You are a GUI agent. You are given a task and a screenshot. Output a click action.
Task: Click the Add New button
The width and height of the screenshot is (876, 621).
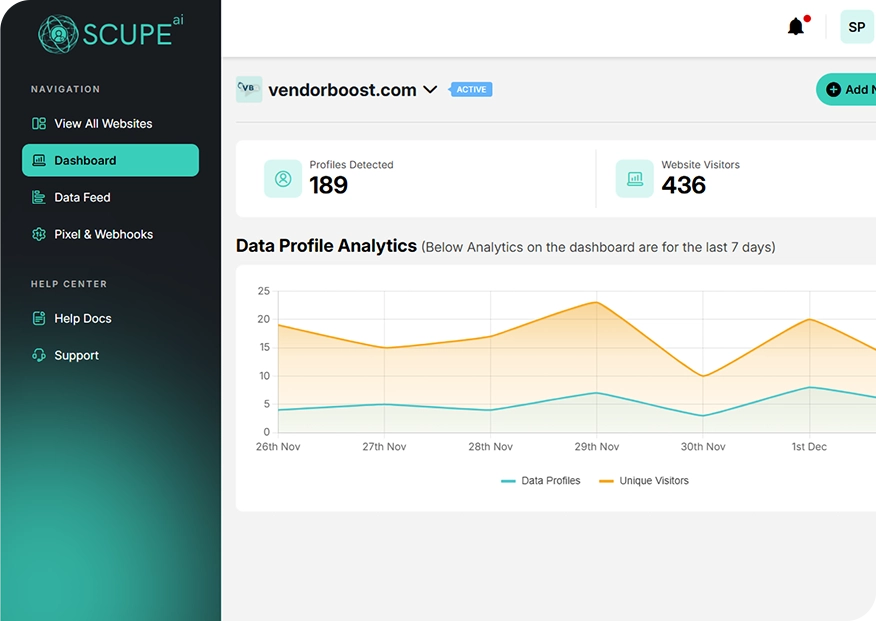point(850,90)
